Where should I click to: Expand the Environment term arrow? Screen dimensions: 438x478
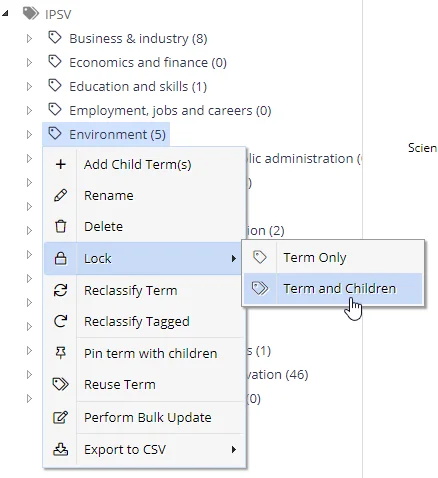coord(29,135)
